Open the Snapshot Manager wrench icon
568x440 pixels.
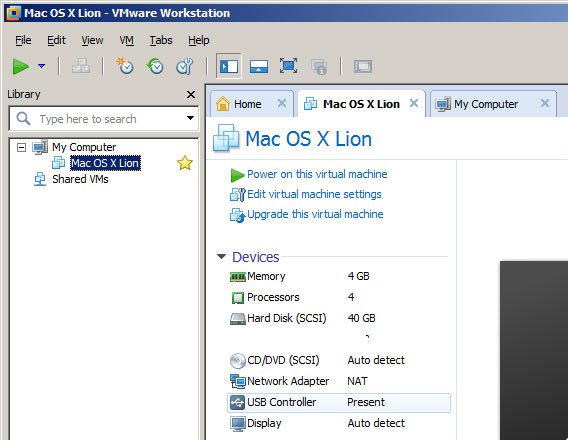coord(185,66)
